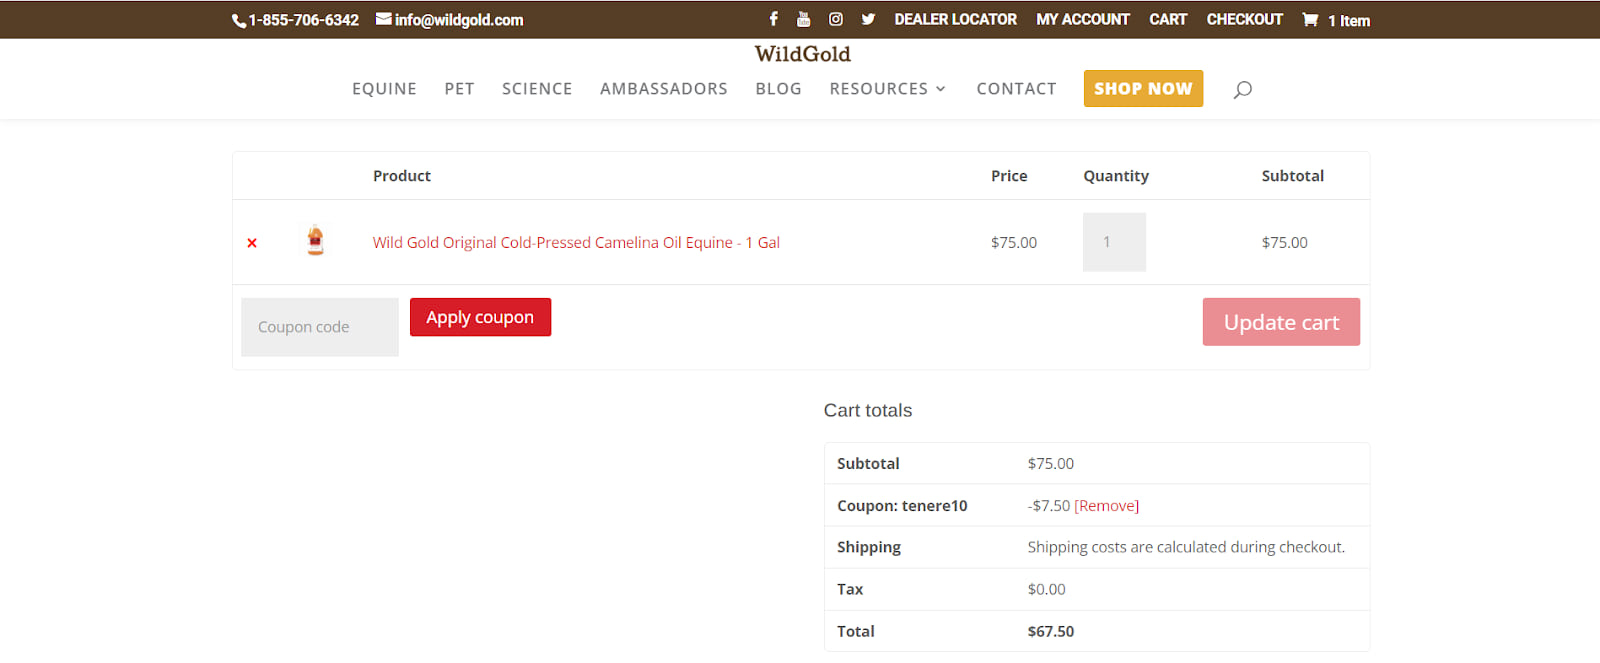The width and height of the screenshot is (1600, 663).
Task: Open the YouTube social icon
Action: (x=803, y=19)
